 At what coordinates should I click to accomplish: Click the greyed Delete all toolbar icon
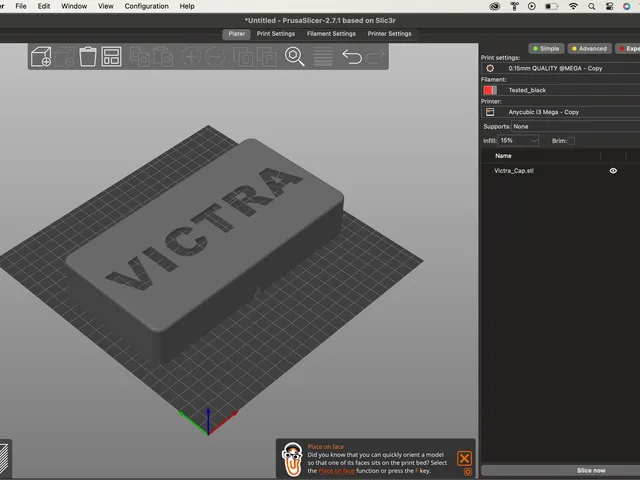pos(64,56)
